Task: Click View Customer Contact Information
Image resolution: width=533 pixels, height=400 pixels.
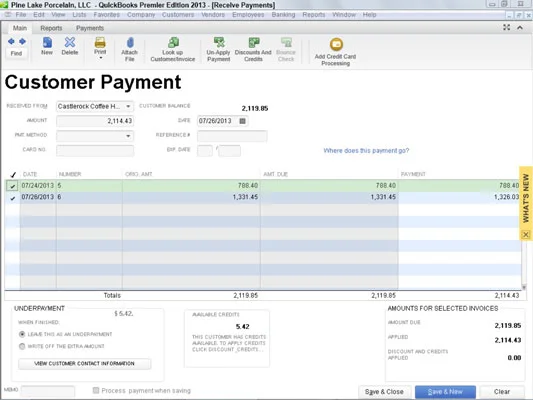Action: tap(84, 364)
